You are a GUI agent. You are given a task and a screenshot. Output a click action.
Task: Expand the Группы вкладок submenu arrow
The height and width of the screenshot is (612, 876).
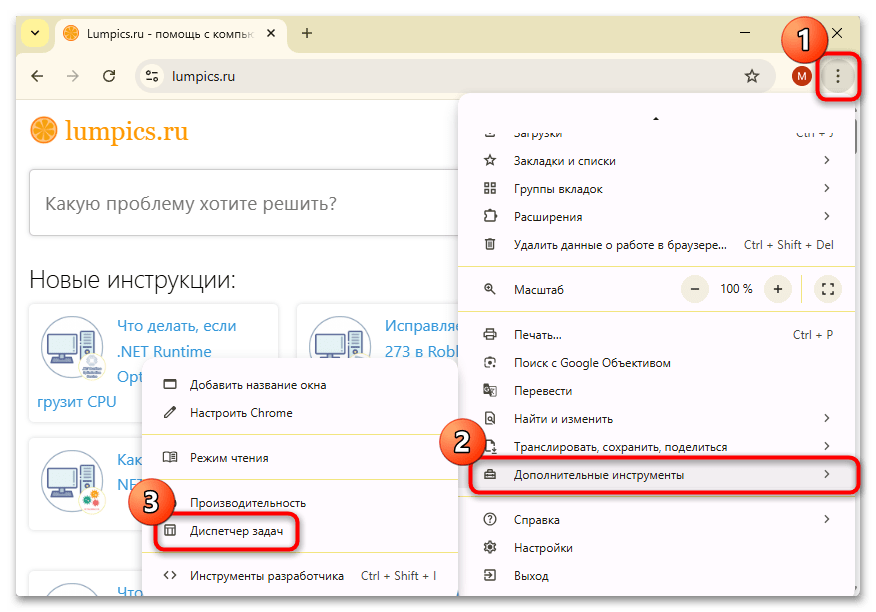coord(827,188)
